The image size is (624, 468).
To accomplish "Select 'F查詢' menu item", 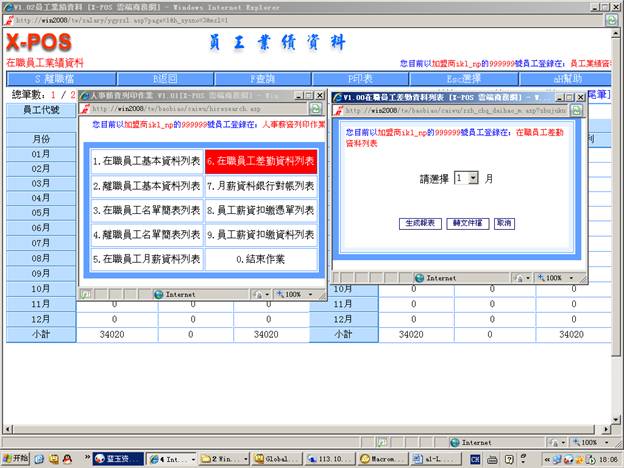I will 265,78.
